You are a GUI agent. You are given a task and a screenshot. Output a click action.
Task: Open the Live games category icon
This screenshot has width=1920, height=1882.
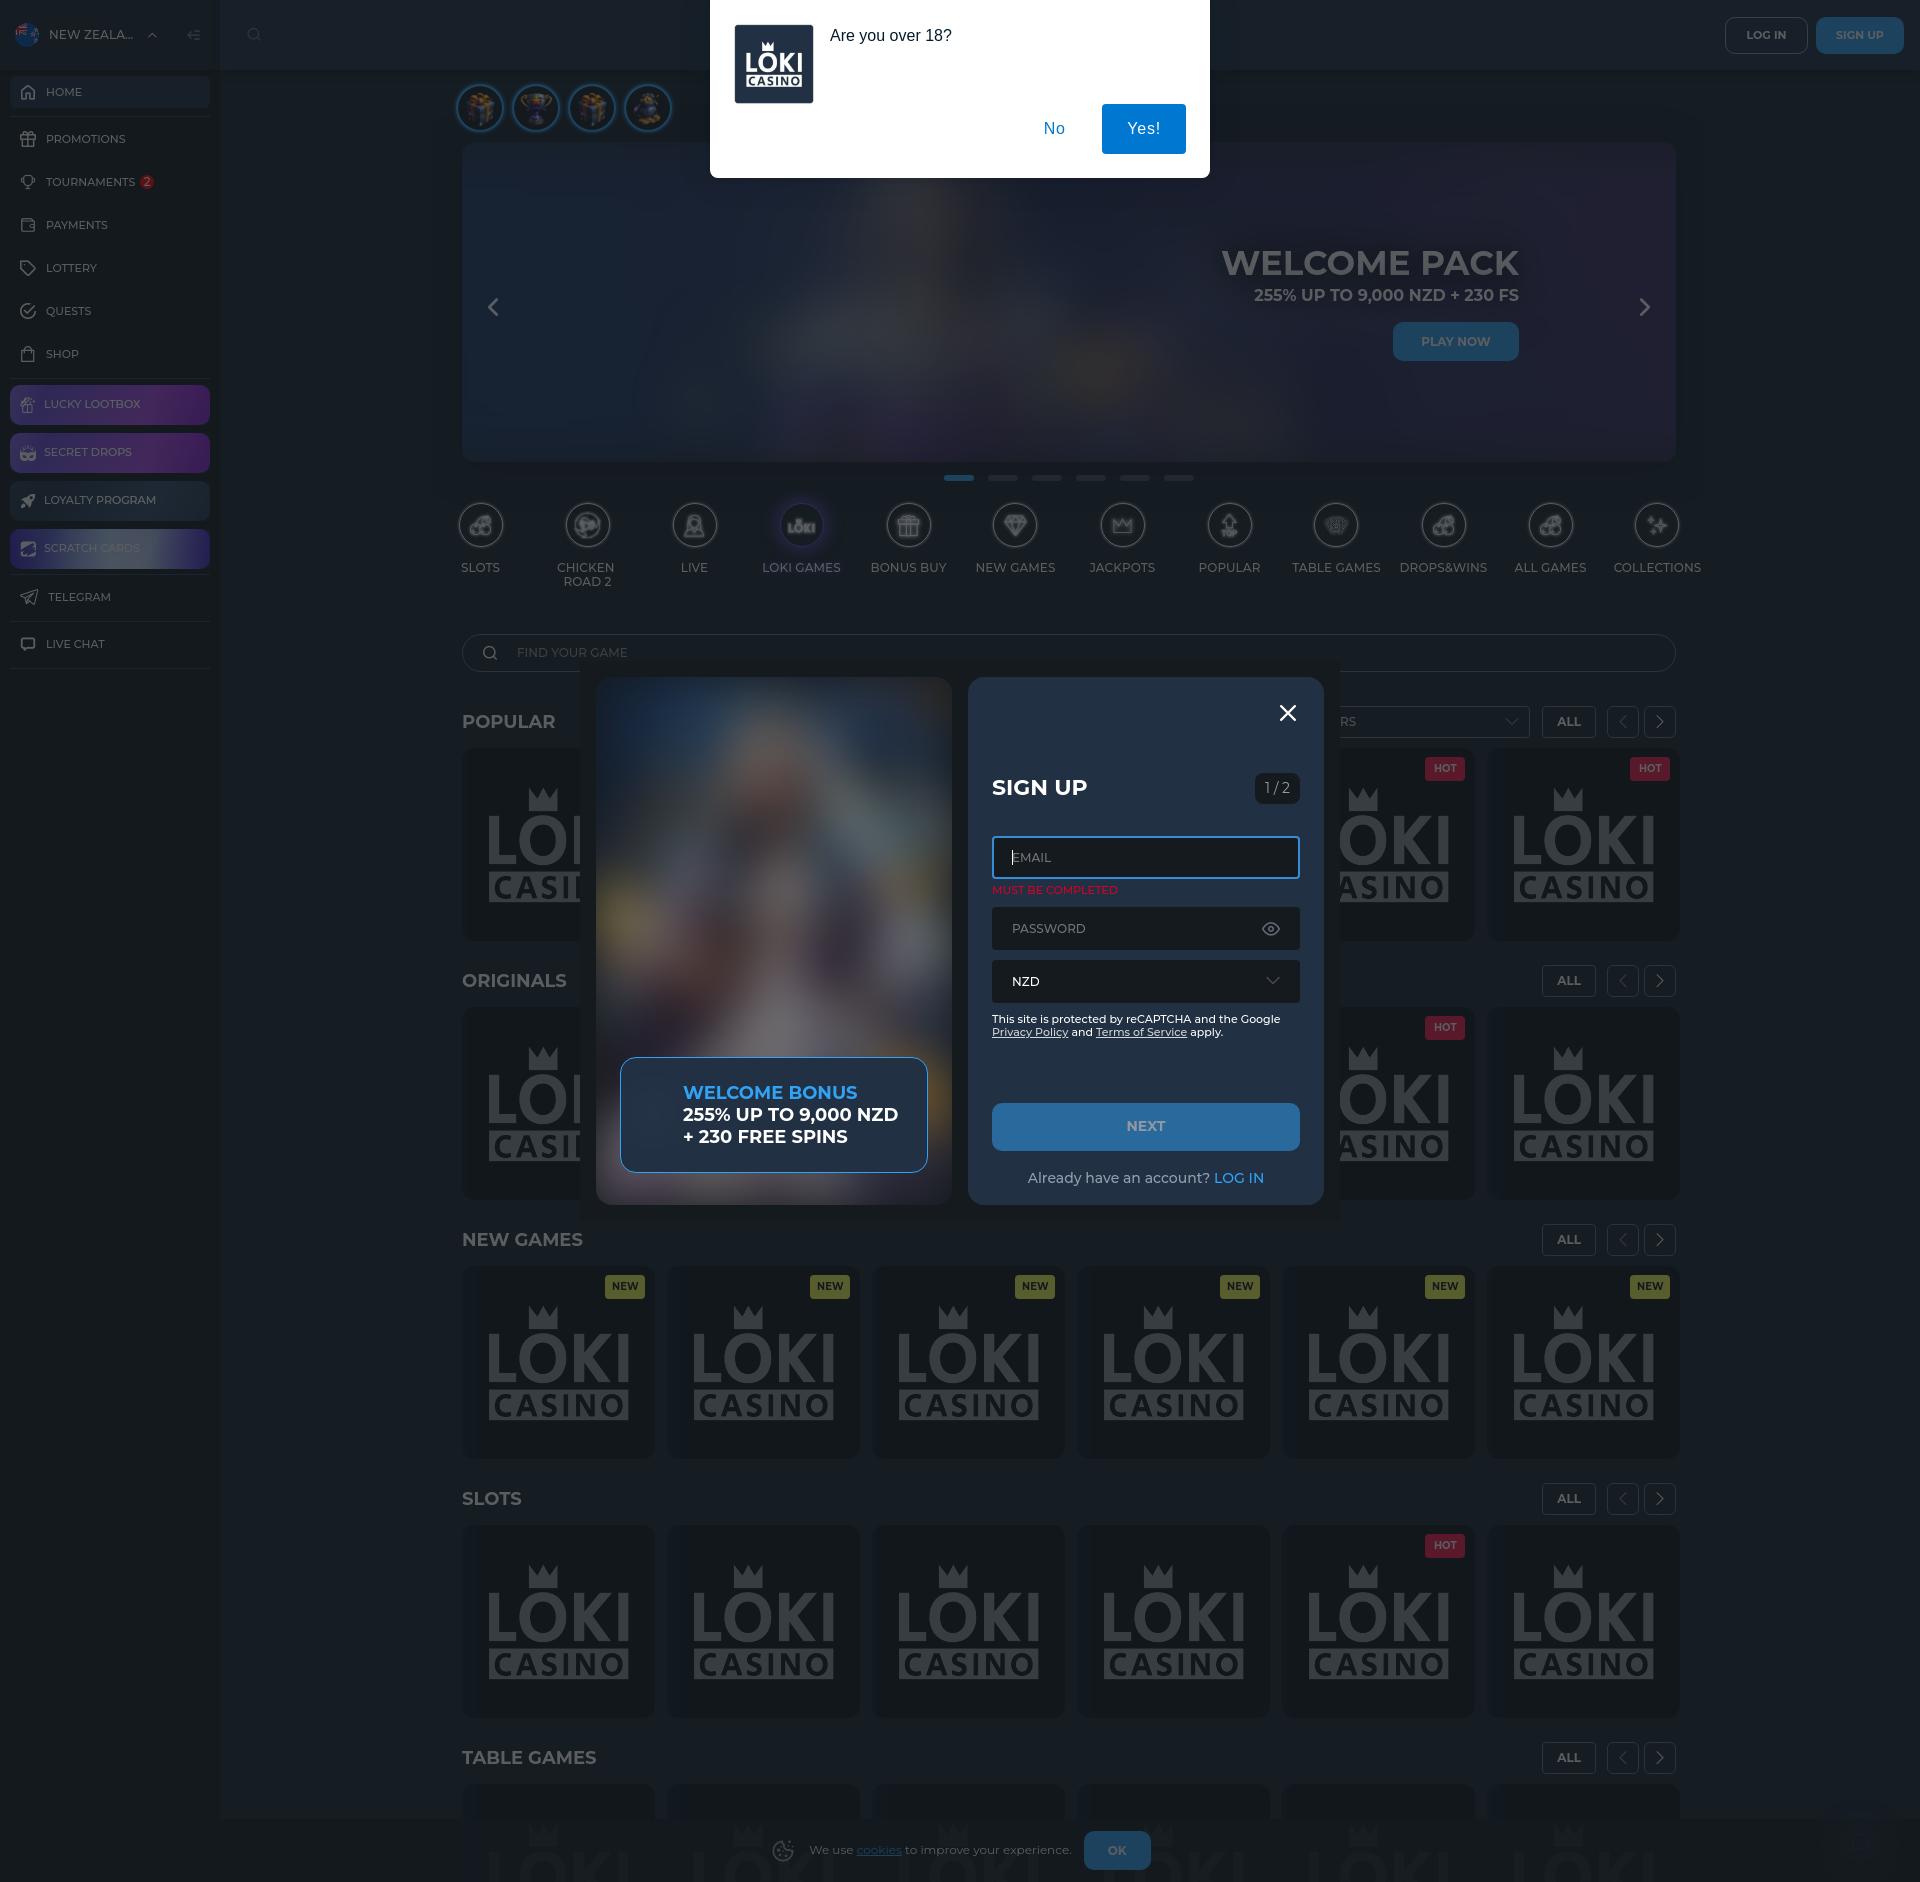[694, 525]
